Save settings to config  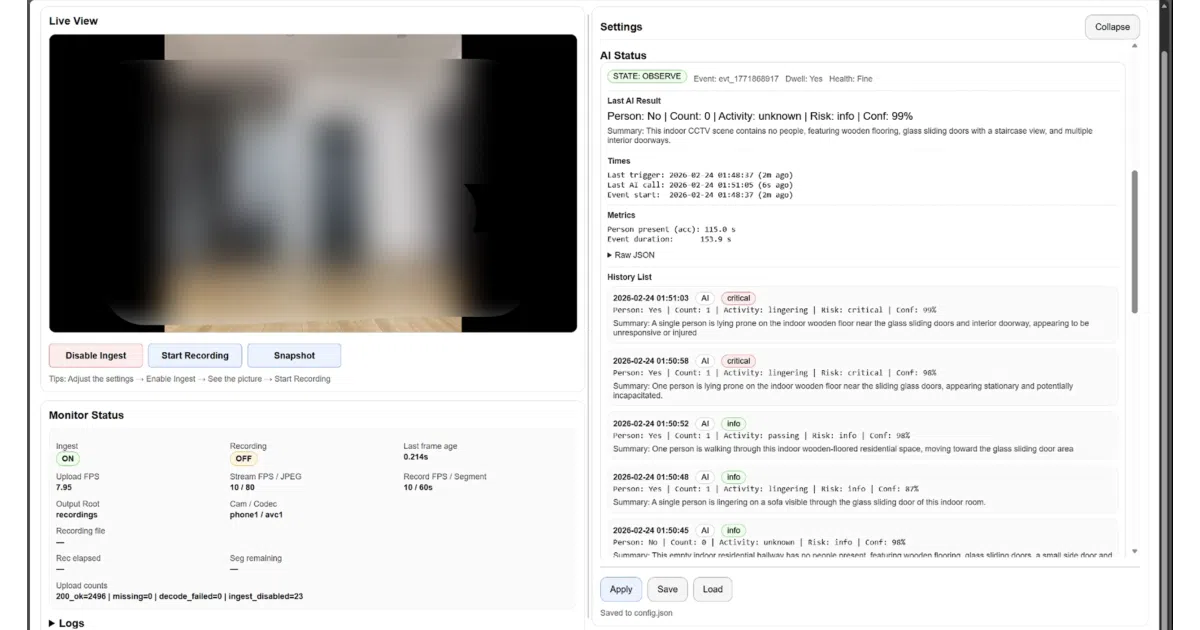pos(667,589)
